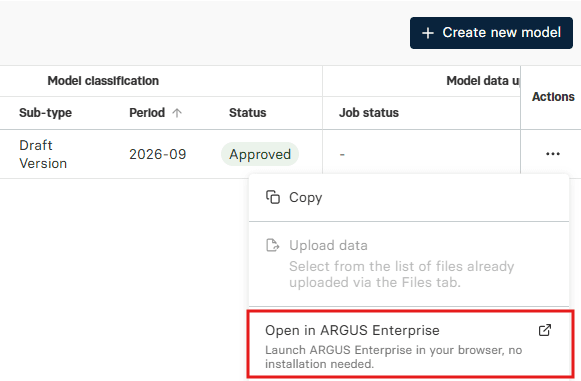Select the Draft Version sub-type cell
The height and width of the screenshot is (381, 581).
[43, 154]
